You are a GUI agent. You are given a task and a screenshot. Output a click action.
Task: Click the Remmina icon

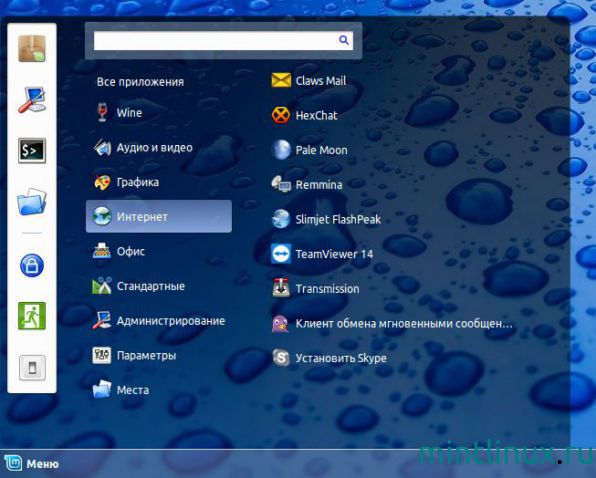(x=281, y=184)
